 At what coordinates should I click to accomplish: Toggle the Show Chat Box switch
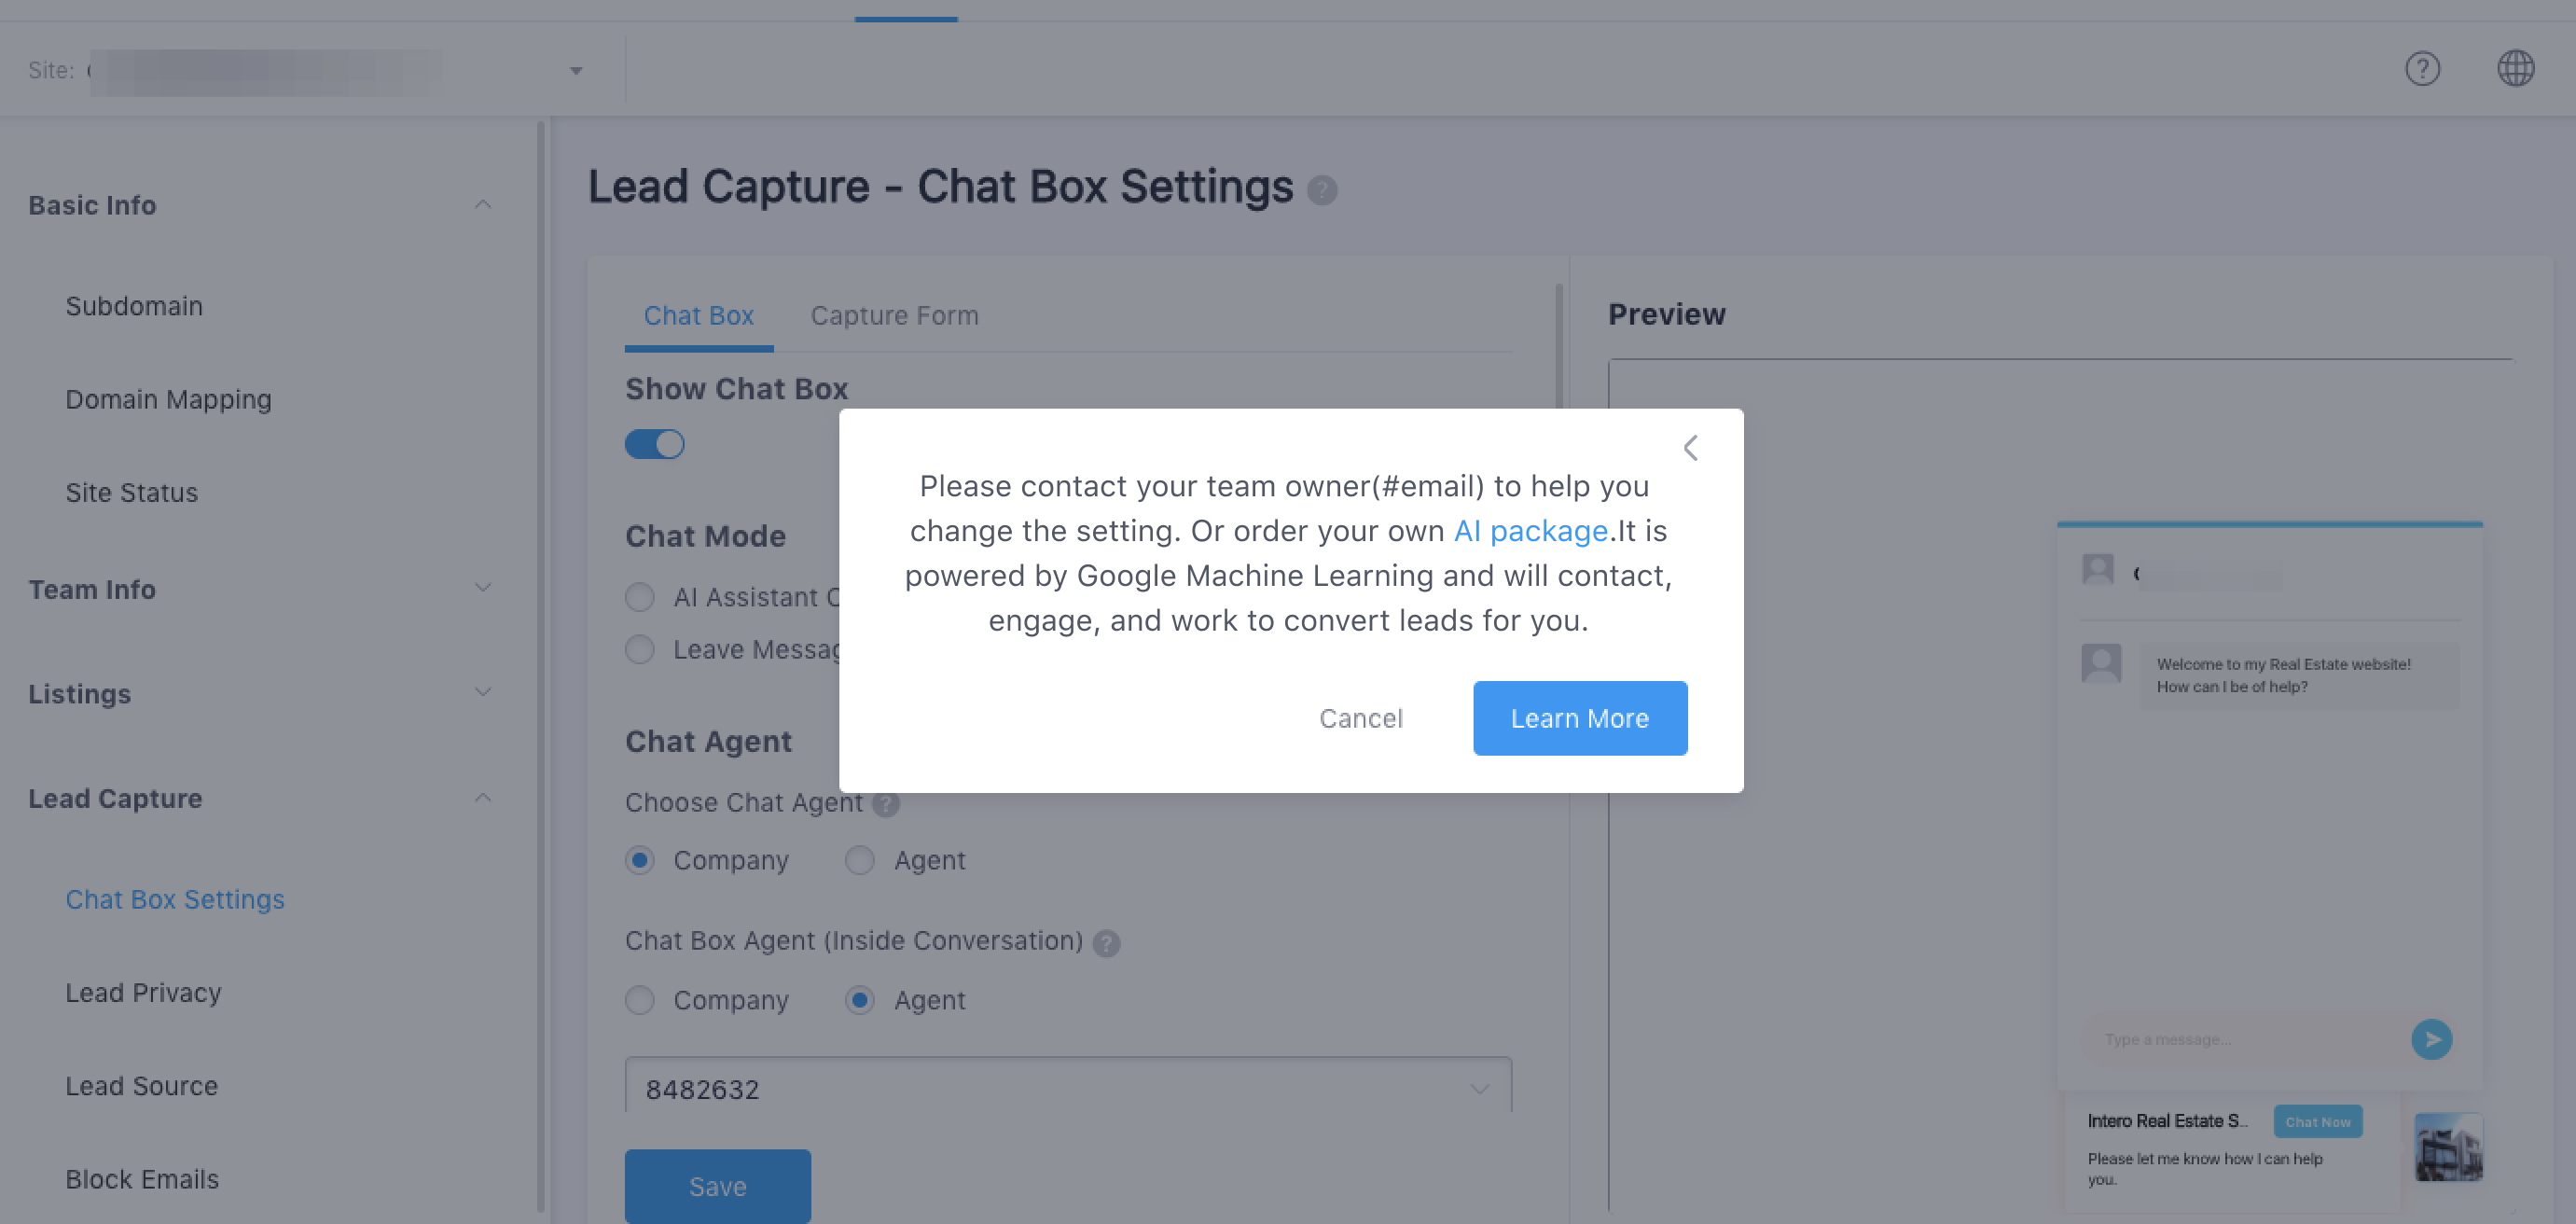[655, 444]
